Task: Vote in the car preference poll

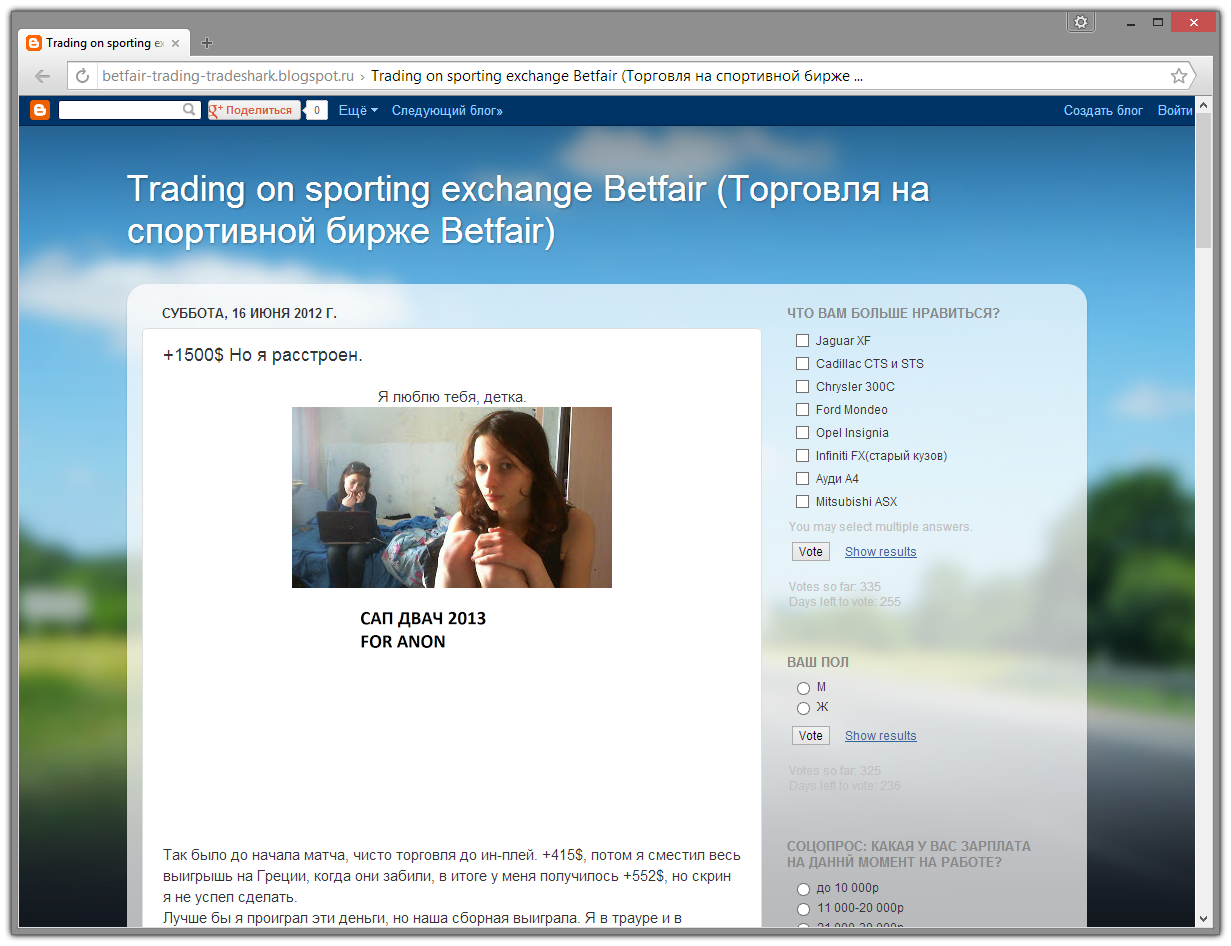Action: tap(811, 552)
